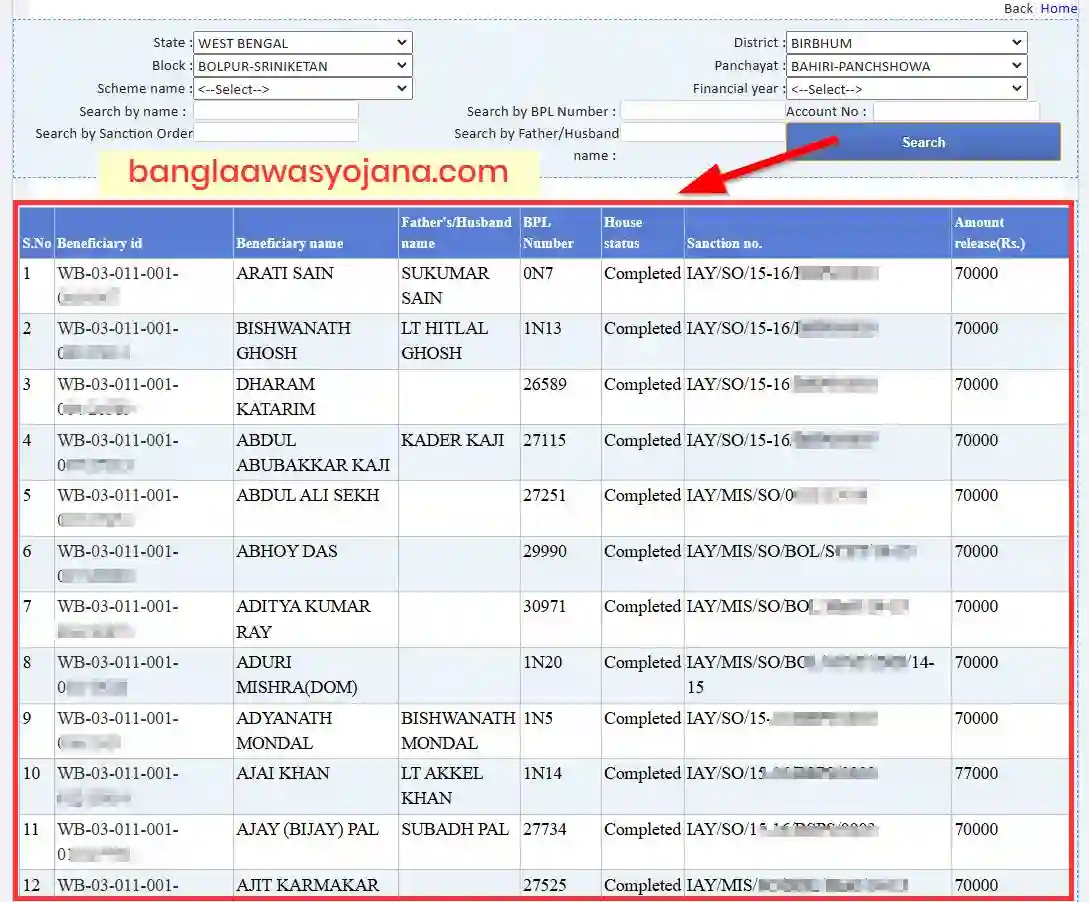Click beneficiary id in ARATI SAIN row
Viewport: 1089px width, 902px height.
pyautogui.click(x=117, y=285)
